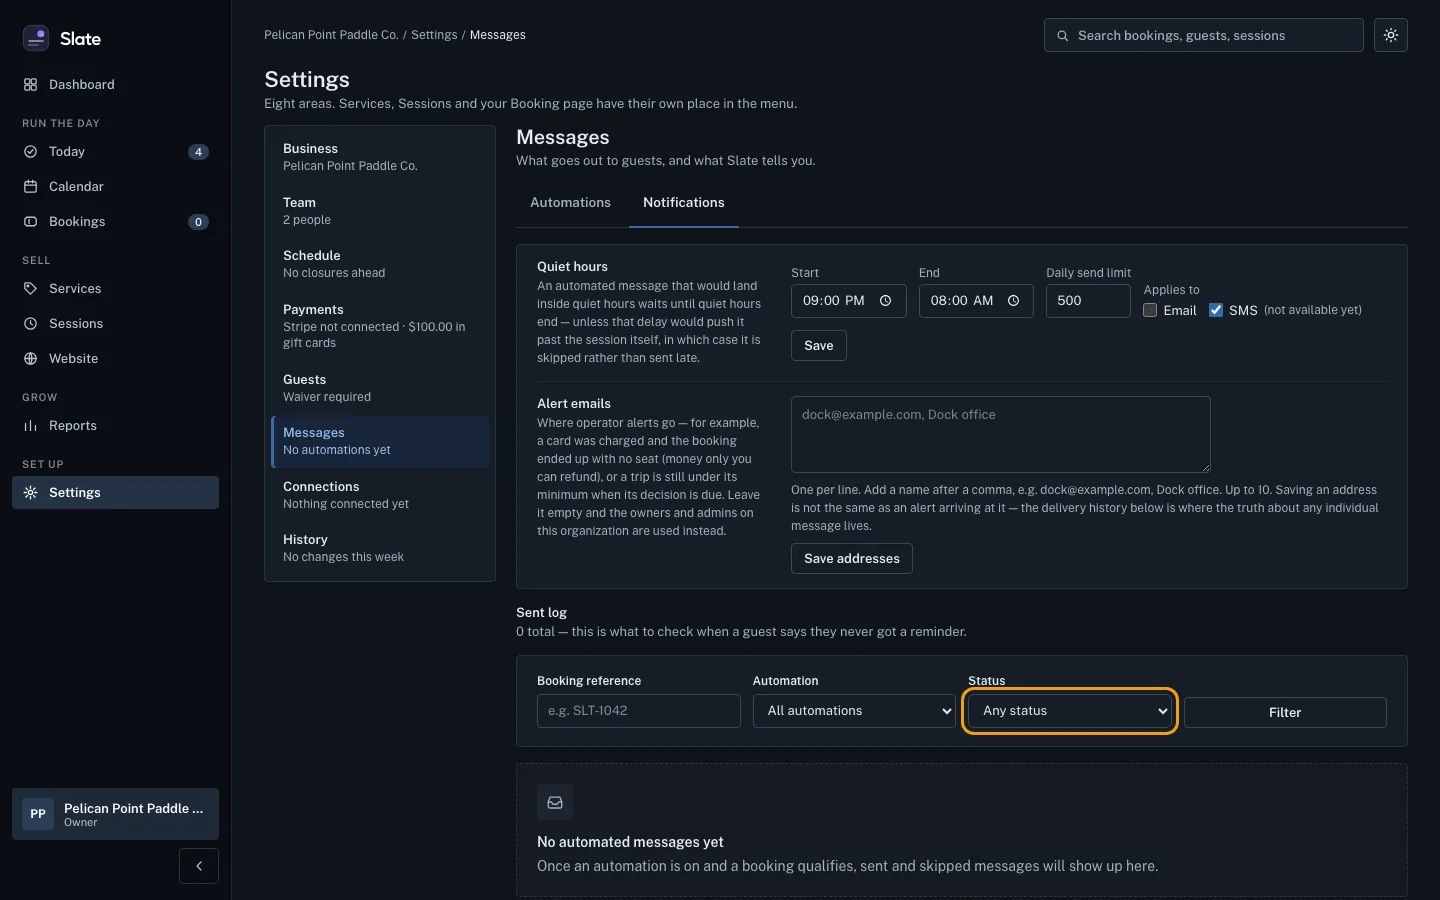Image resolution: width=1440 pixels, height=900 pixels.
Task: Click the Today count badge 4
Action: click(x=198, y=152)
